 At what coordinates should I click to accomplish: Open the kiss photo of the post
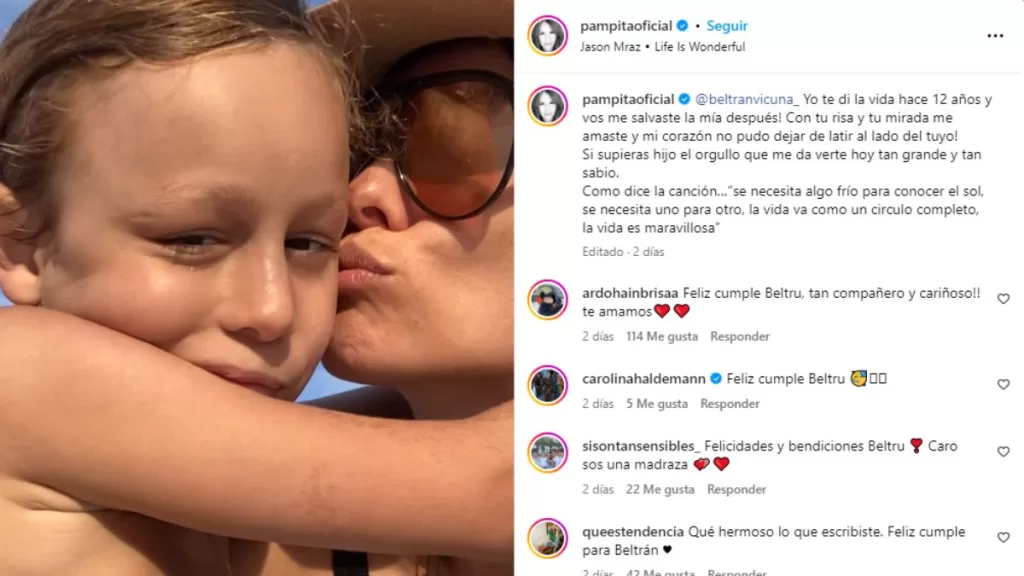[x=257, y=288]
